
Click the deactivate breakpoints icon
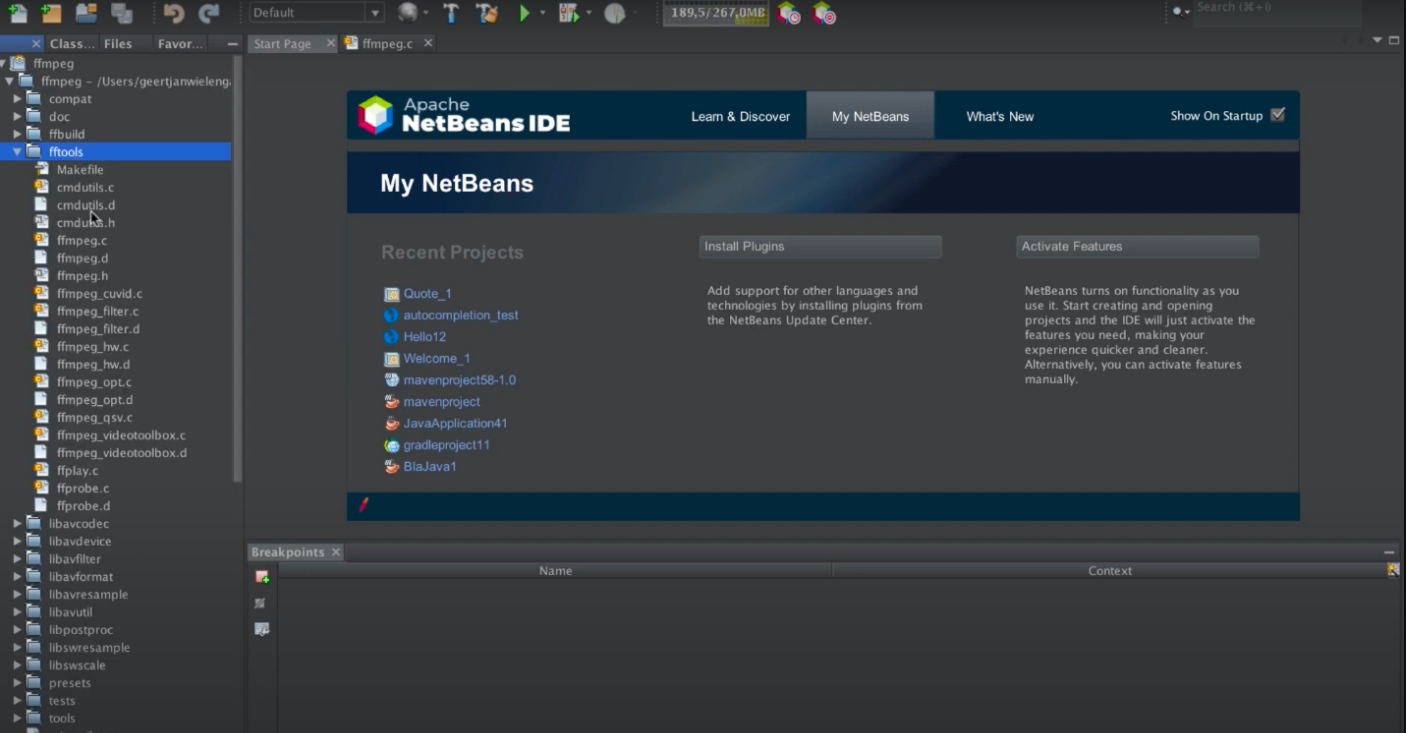tap(261, 603)
